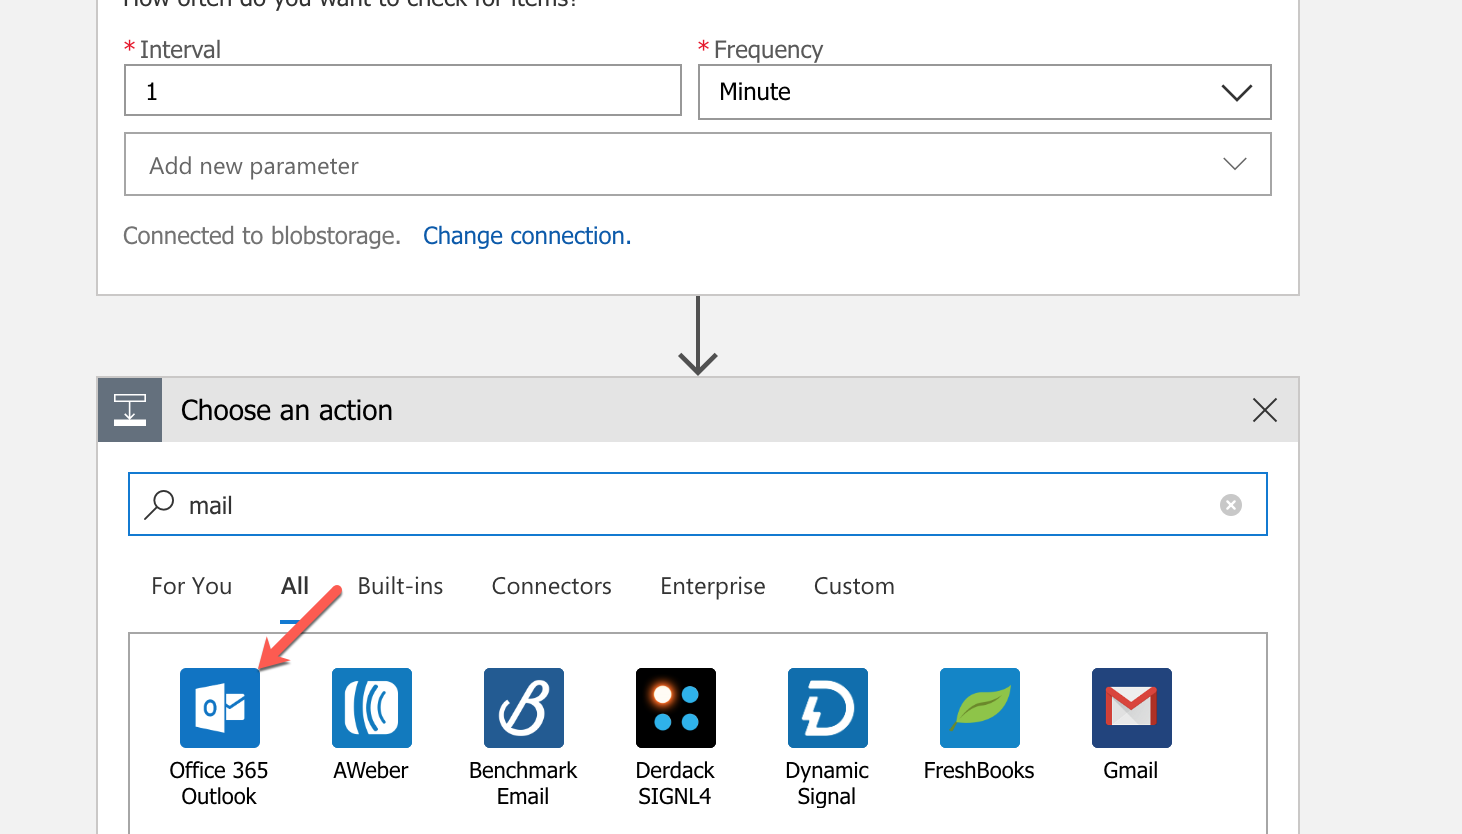Select the Dynamic Signal connector icon
This screenshot has height=834, width=1462.
(828, 708)
